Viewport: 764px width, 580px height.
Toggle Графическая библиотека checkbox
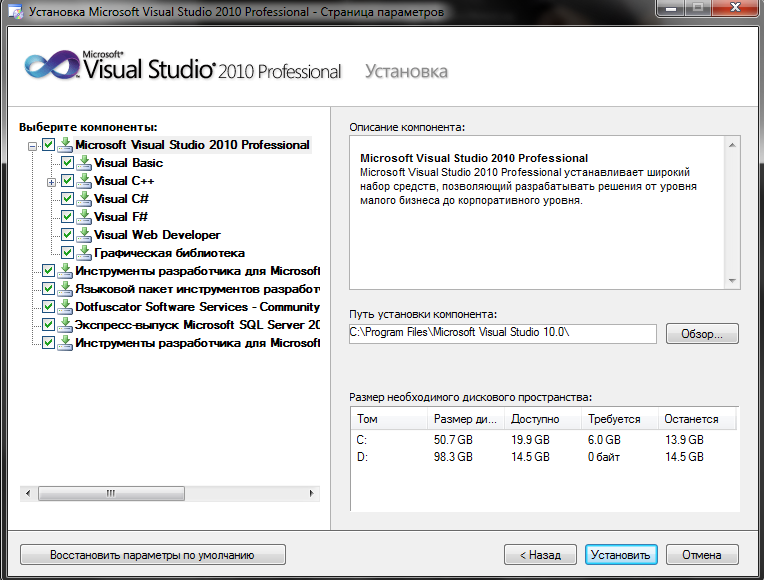(x=67, y=253)
